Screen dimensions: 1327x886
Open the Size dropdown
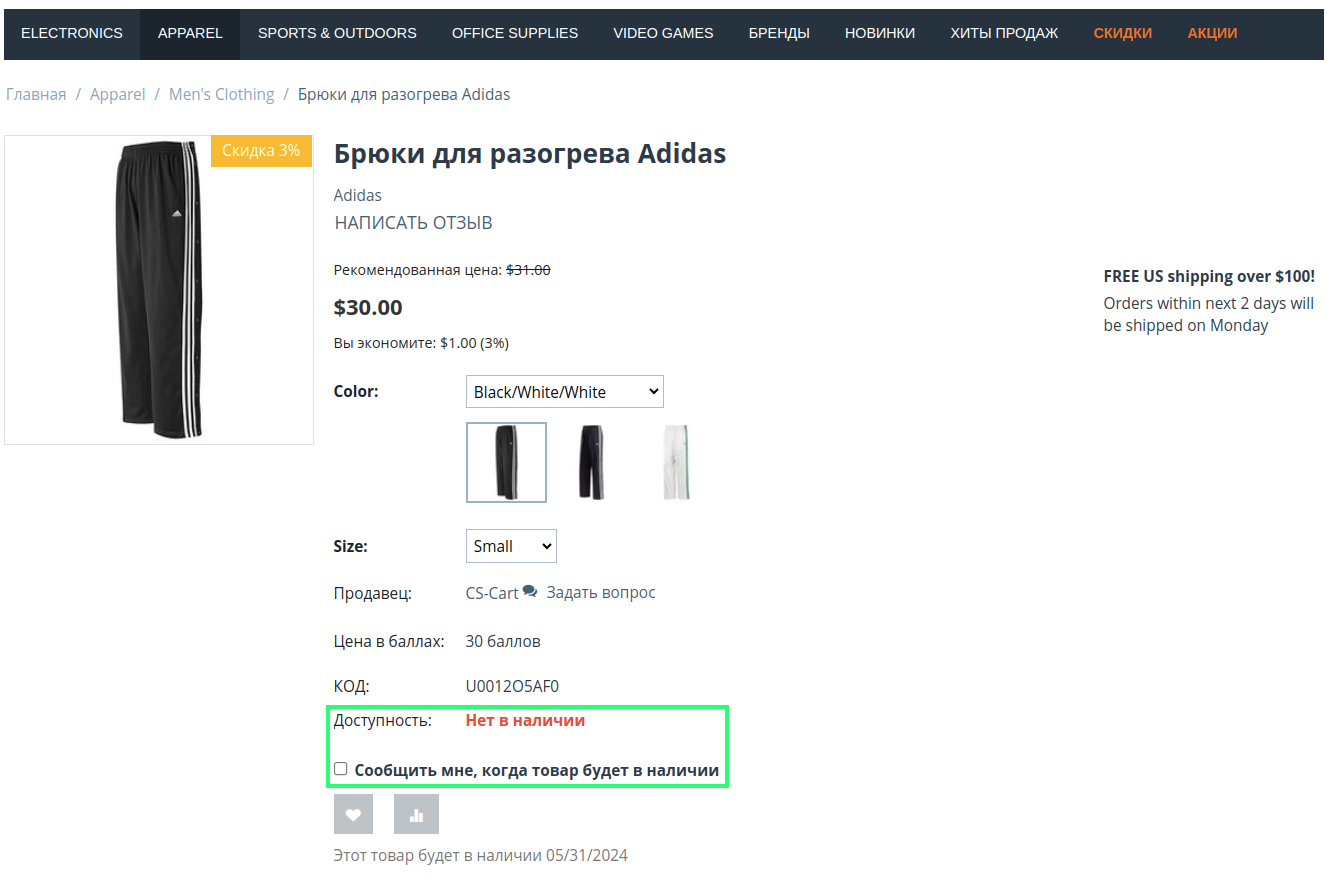(x=511, y=546)
